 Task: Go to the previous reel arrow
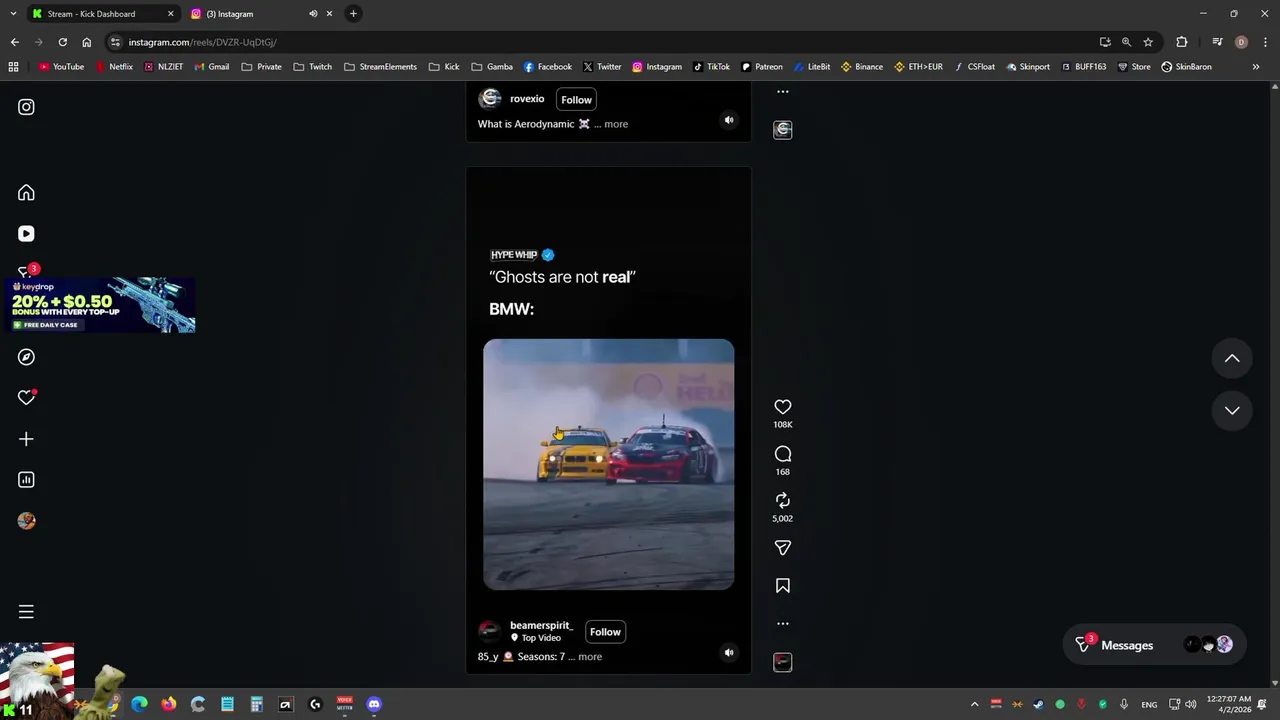(x=1232, y=358)
